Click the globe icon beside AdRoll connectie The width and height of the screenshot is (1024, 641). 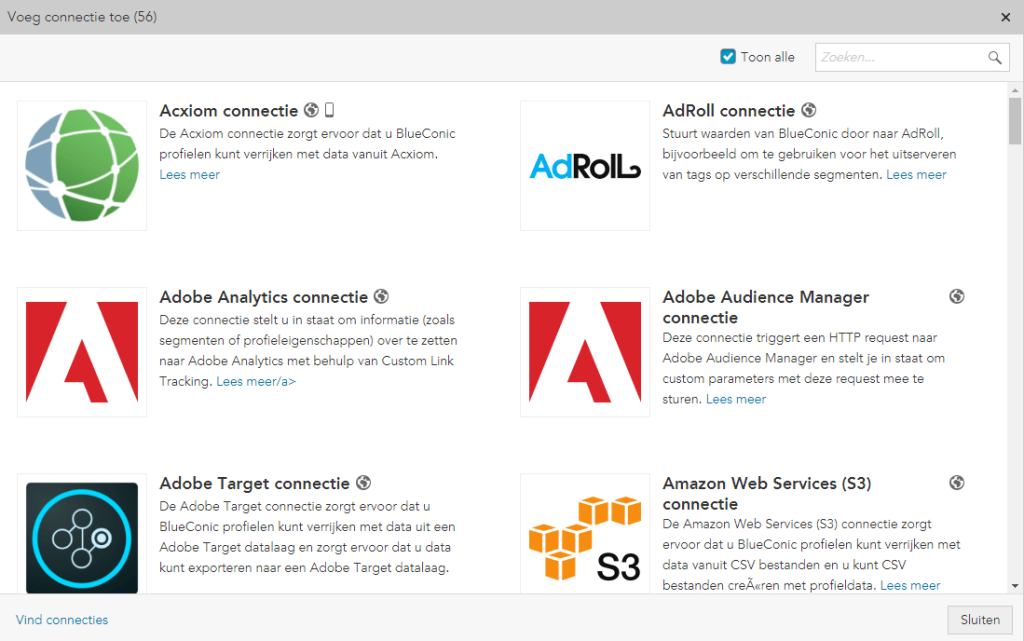pyautogui.click(x=809, y=111)
